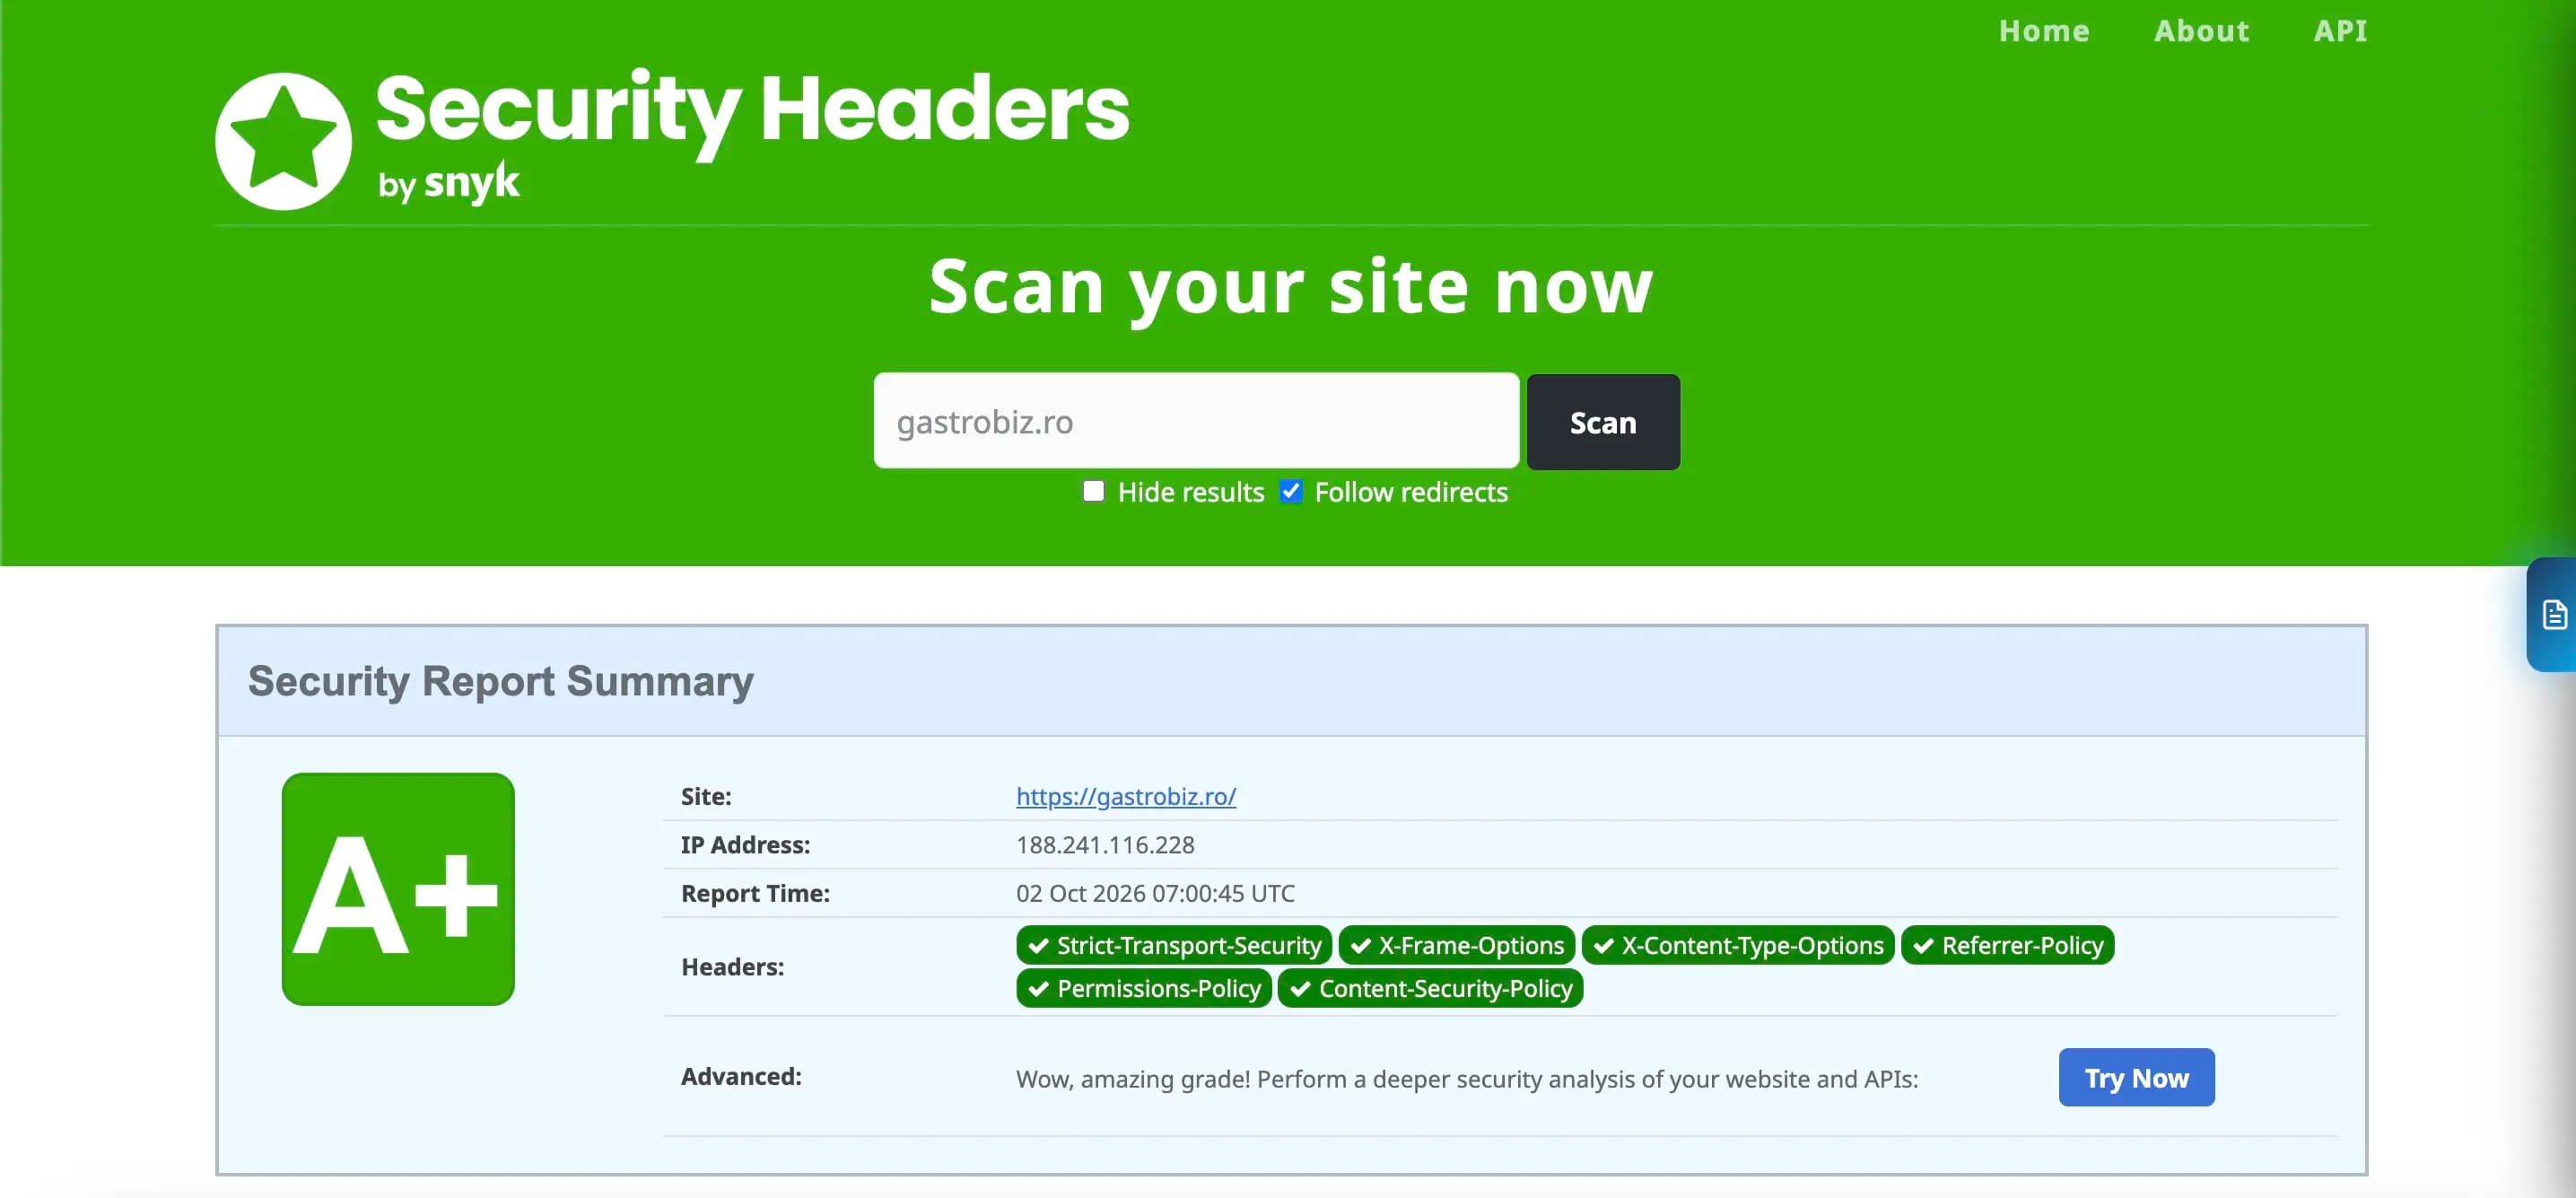Click the Permissions-Policy header badge

click(1144, 988)
